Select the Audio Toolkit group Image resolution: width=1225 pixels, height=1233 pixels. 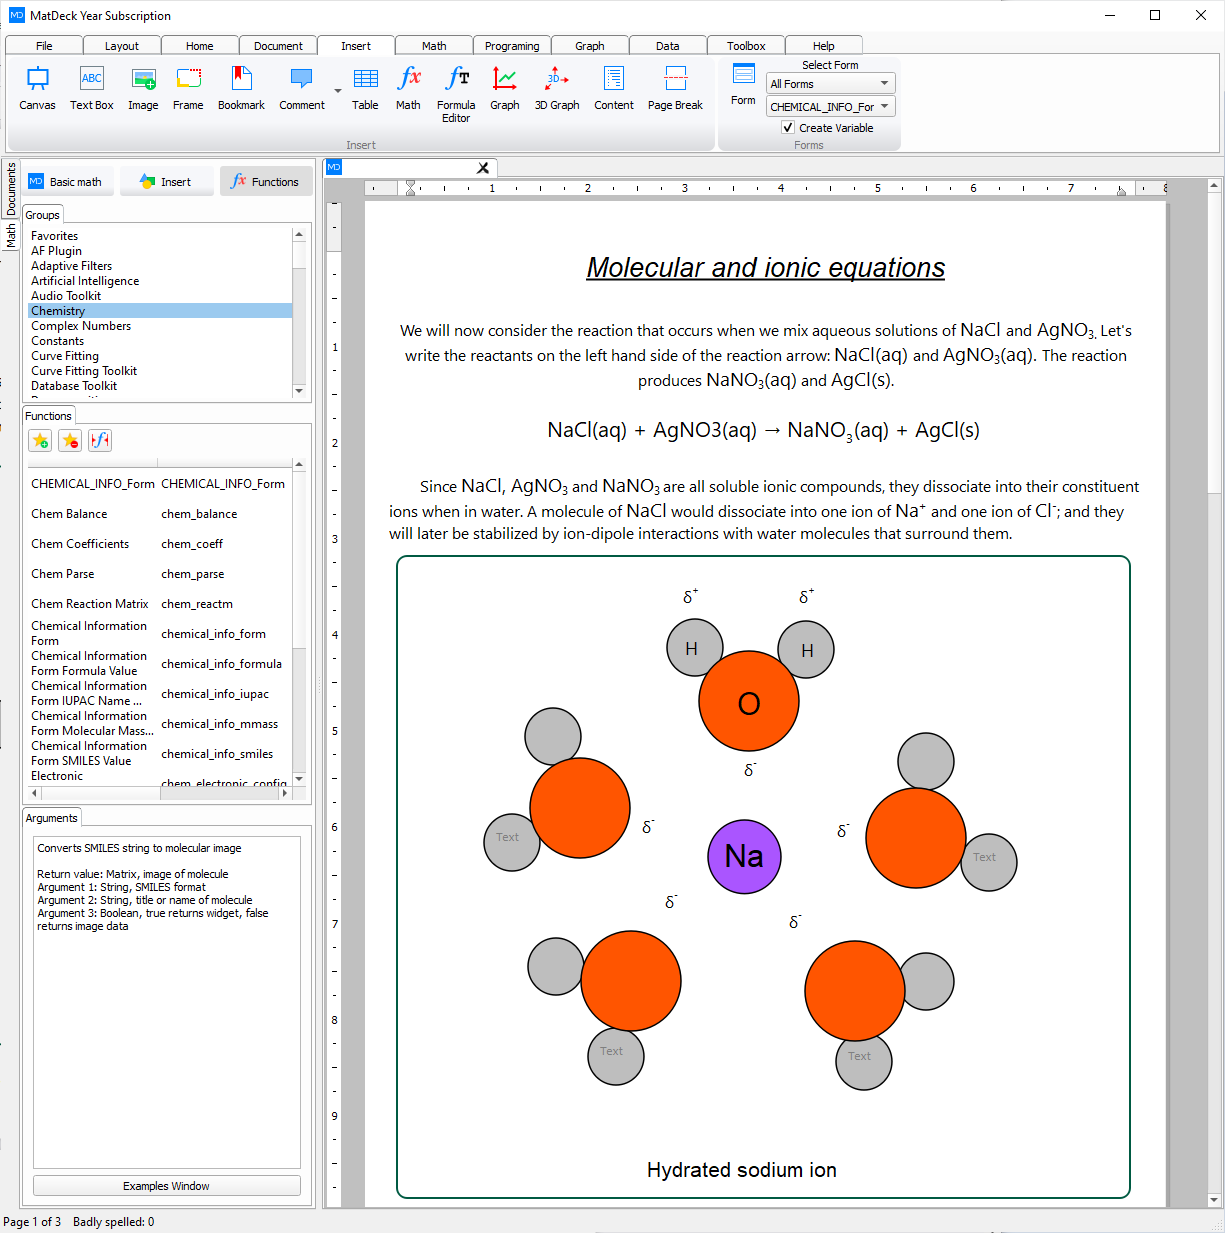click(x=160, y=296)
